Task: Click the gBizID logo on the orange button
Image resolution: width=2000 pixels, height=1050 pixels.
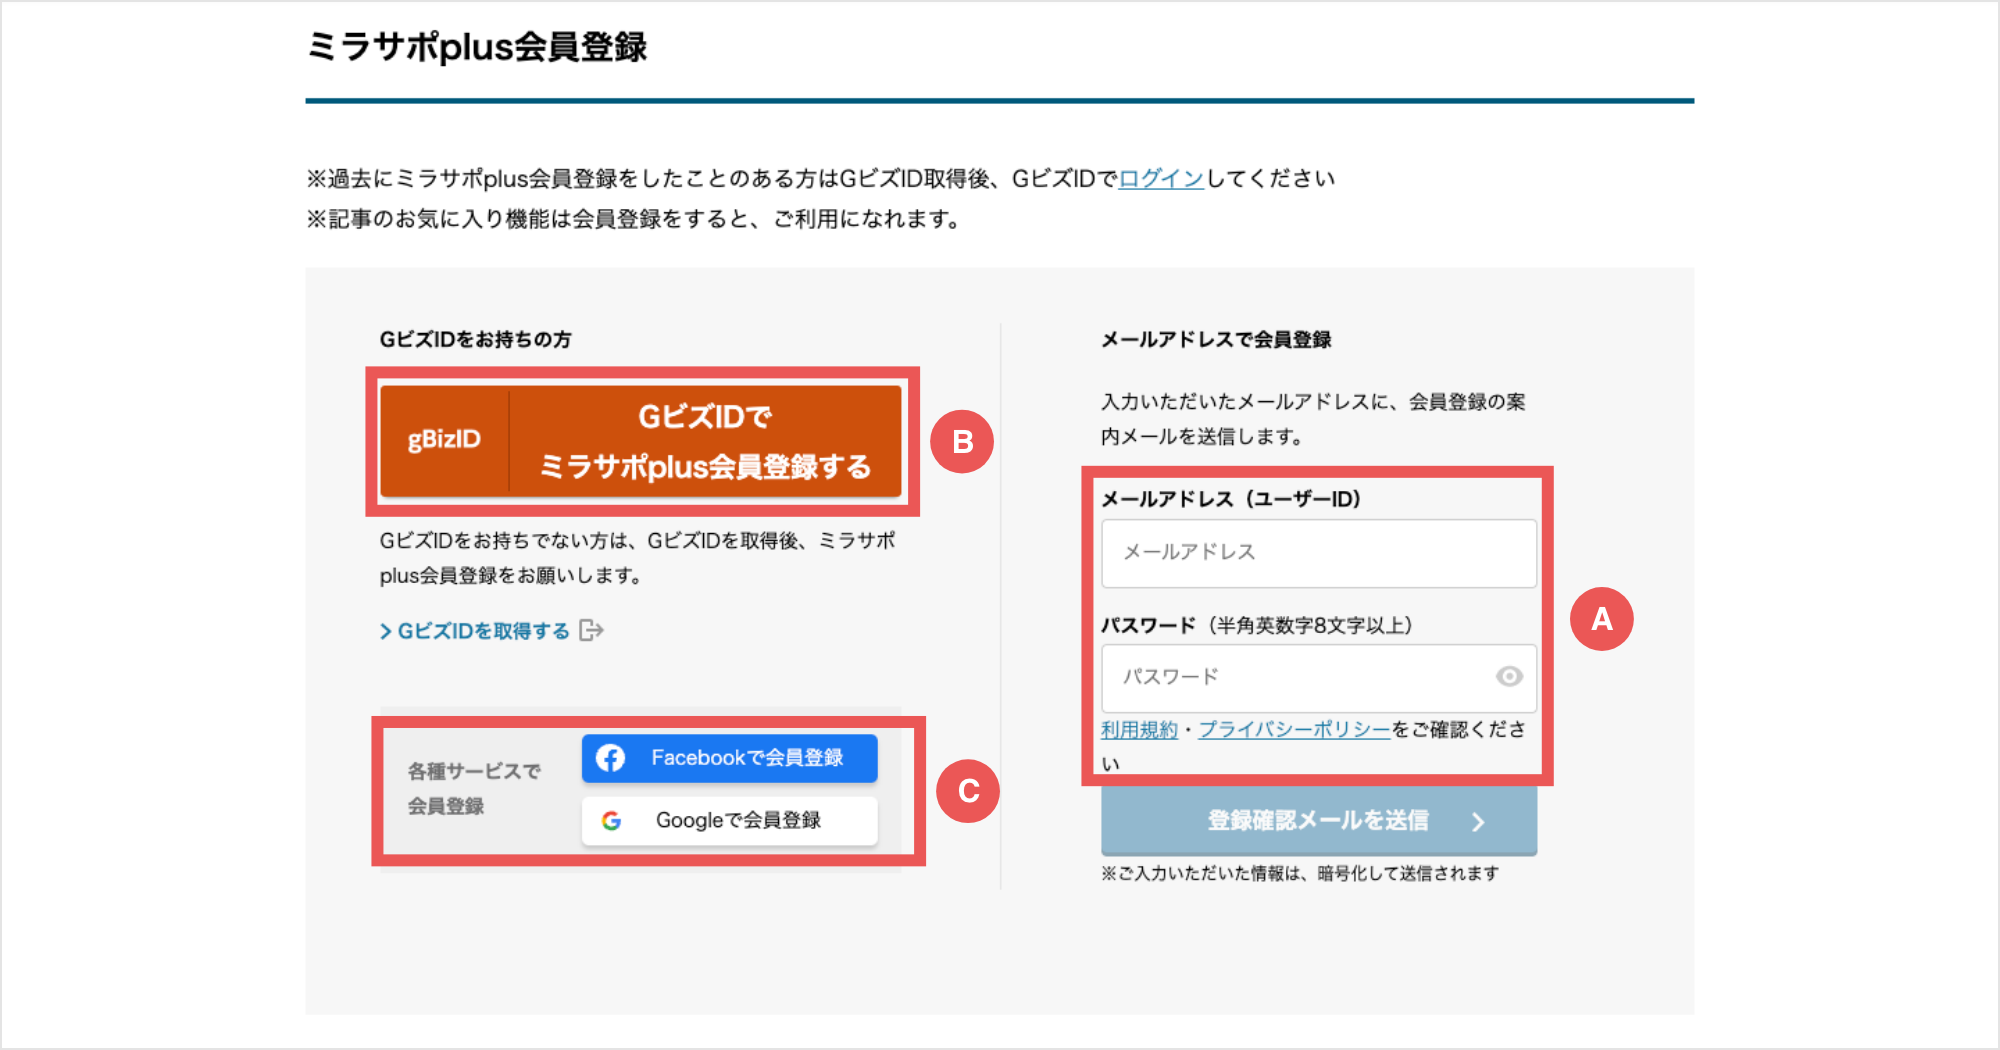Action: (444, 440)
